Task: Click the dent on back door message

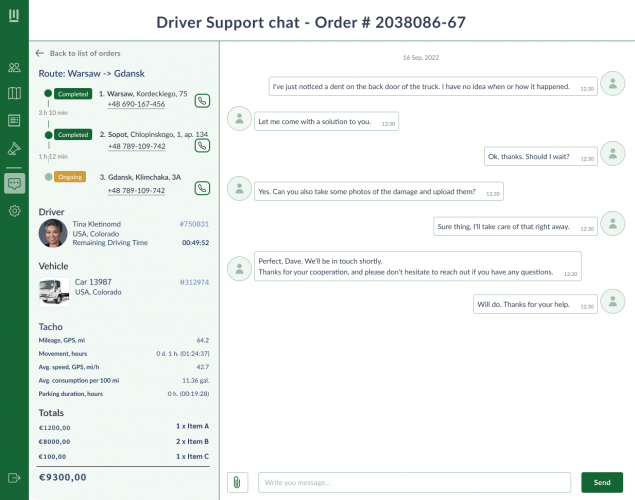Action: [433, 86]
